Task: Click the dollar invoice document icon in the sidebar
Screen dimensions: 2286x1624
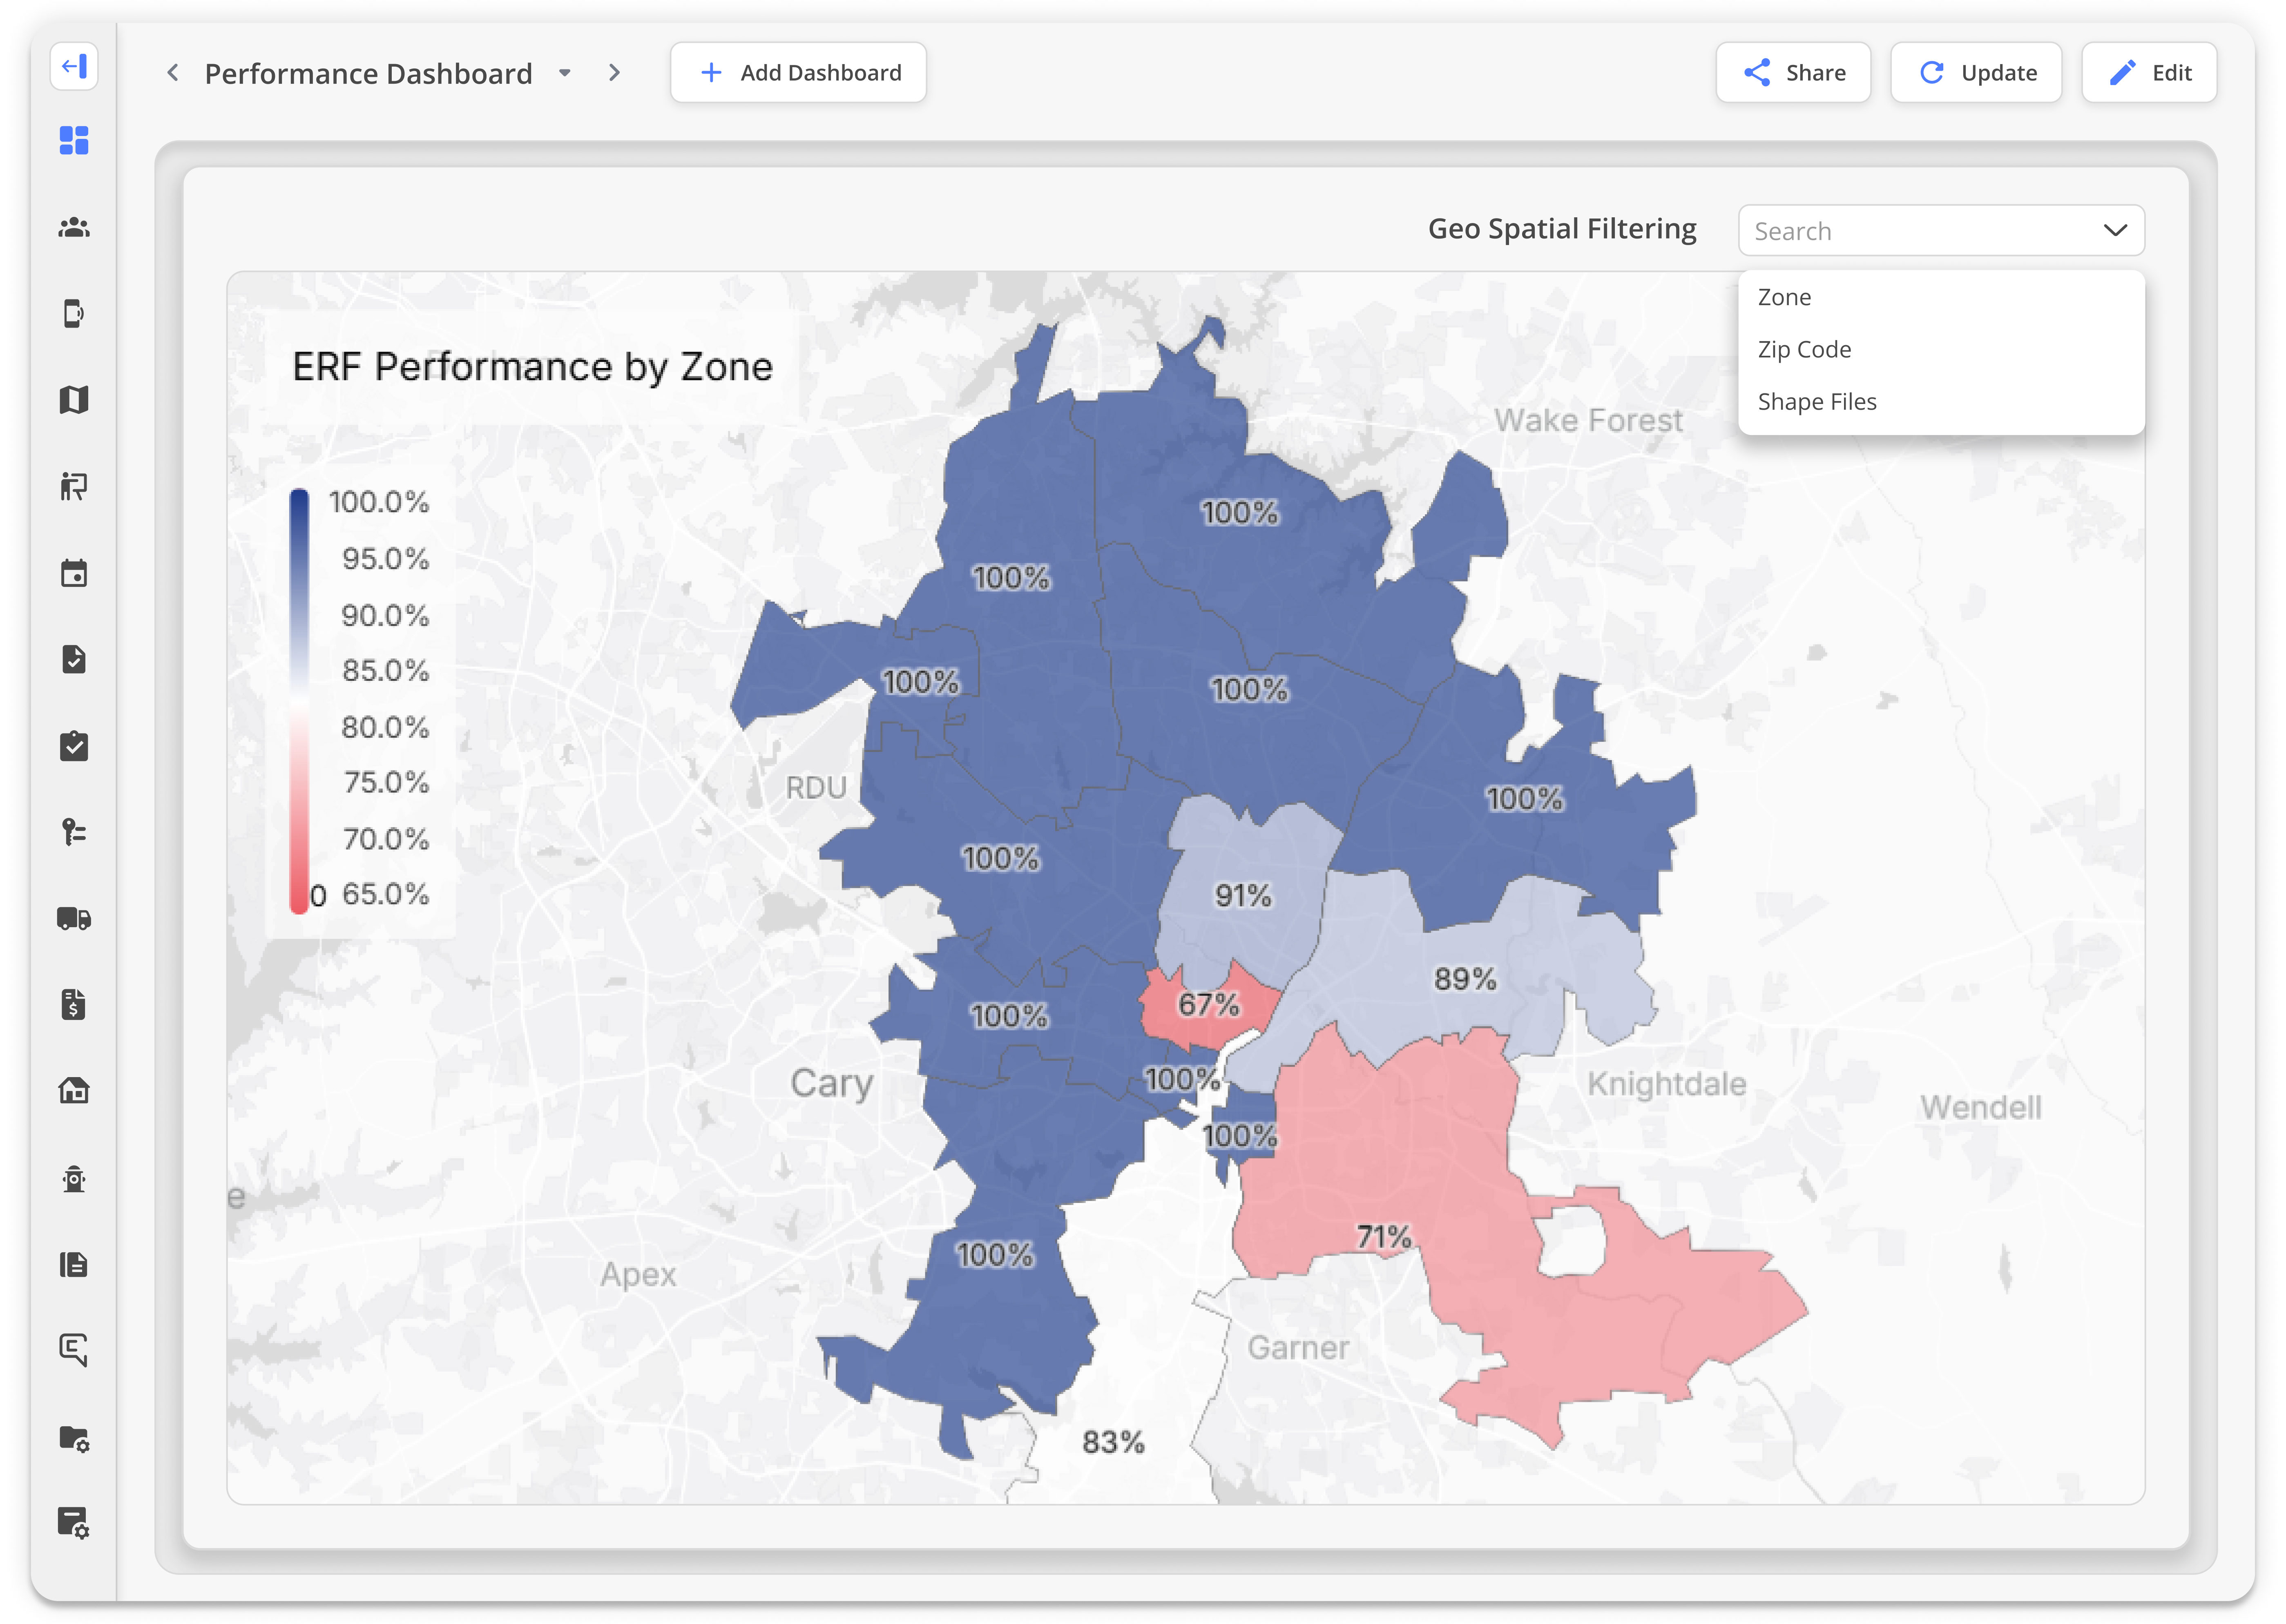Action: pos(74,1004)
